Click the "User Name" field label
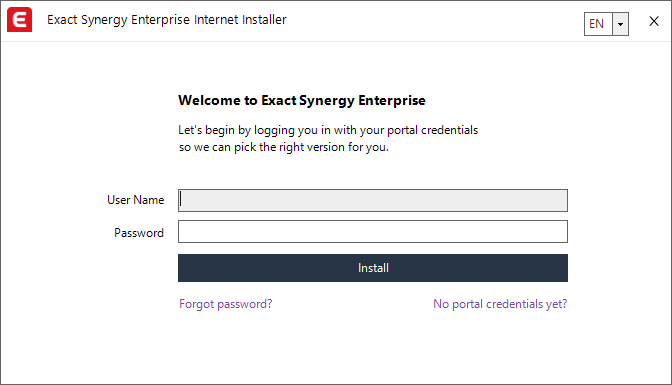Screen dimensions: 672x385 click(135, 200)
